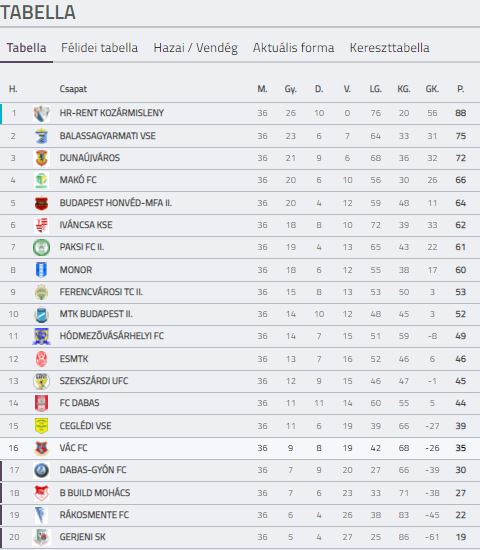Open the Hazai / Vendég tab
480x550 pixels.
point(195,48)
